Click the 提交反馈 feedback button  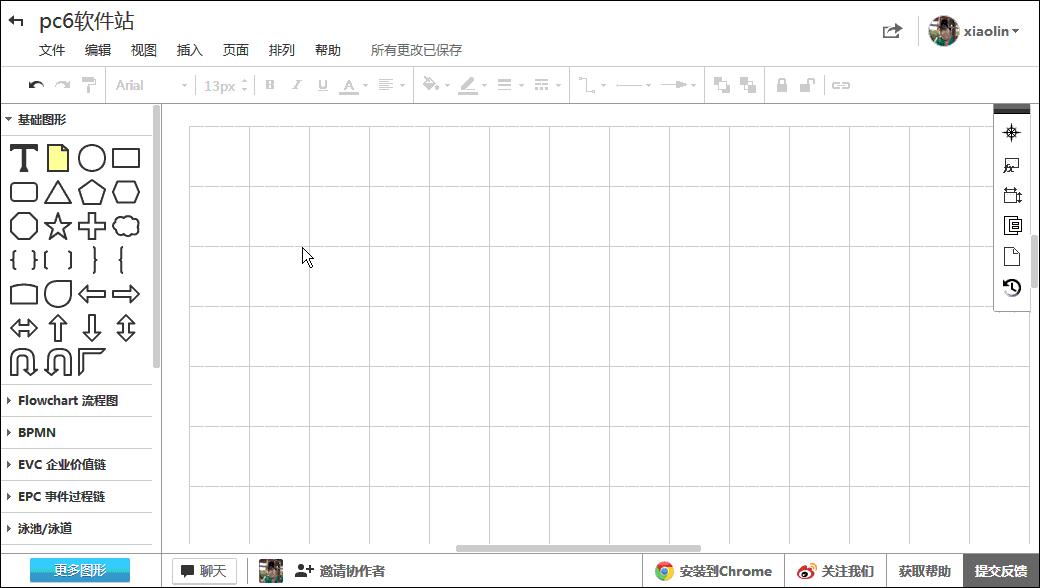coord(1000,571)
